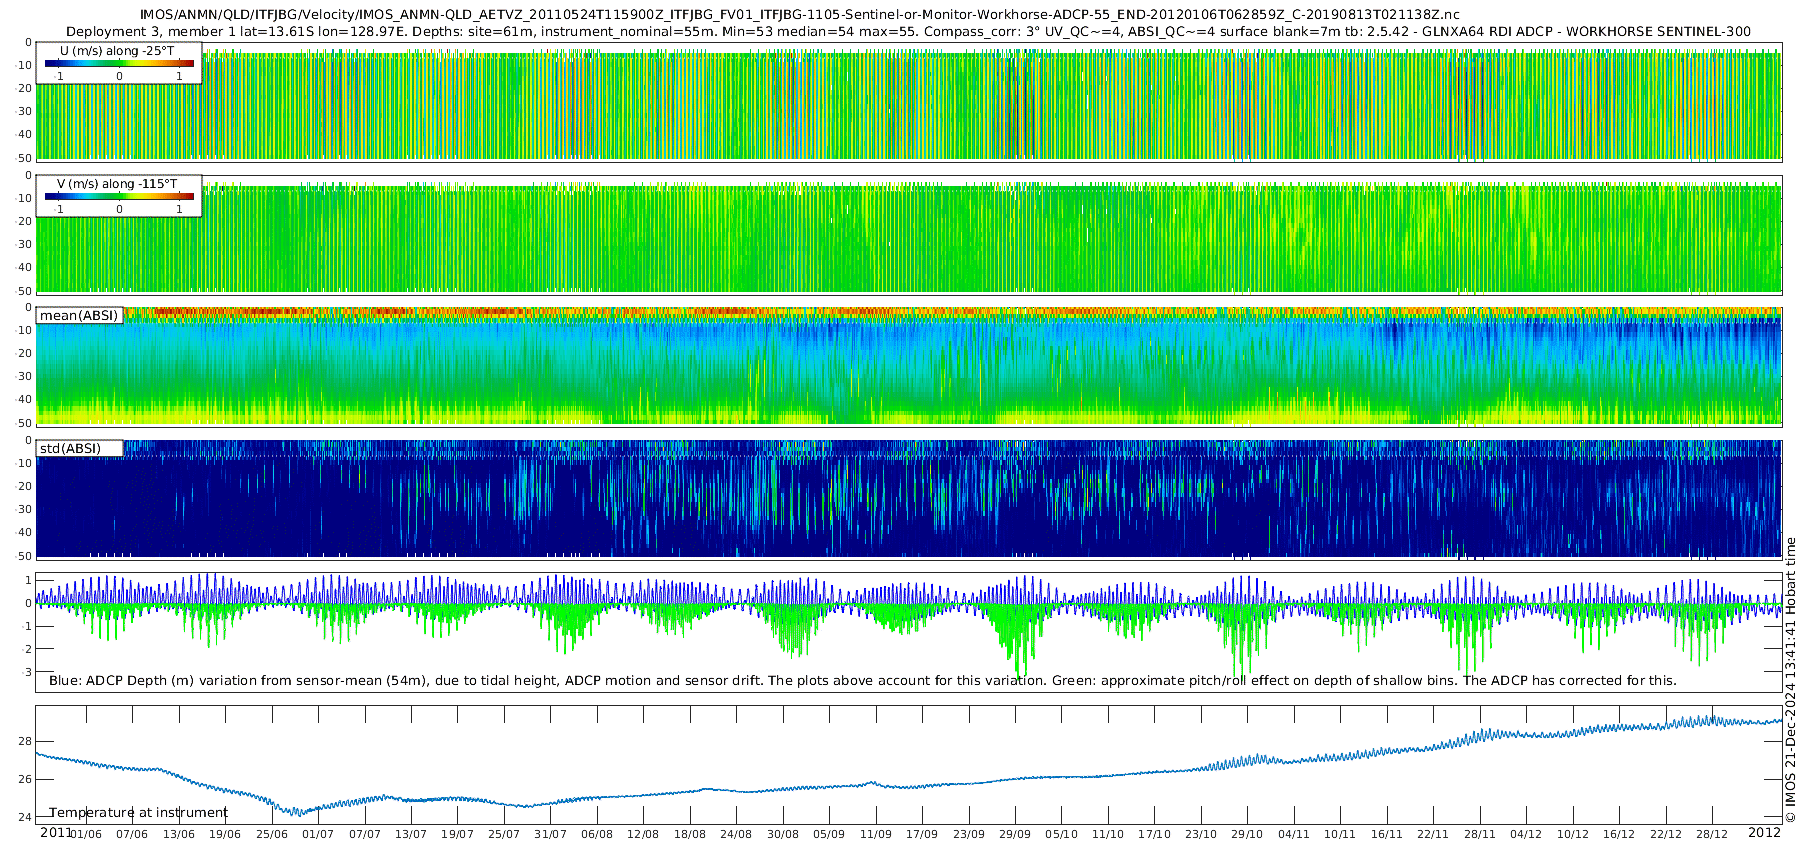Click the 28 tick on temperature axis
The width and height of the screenshot is (1800, 850).
coord(24,741)
